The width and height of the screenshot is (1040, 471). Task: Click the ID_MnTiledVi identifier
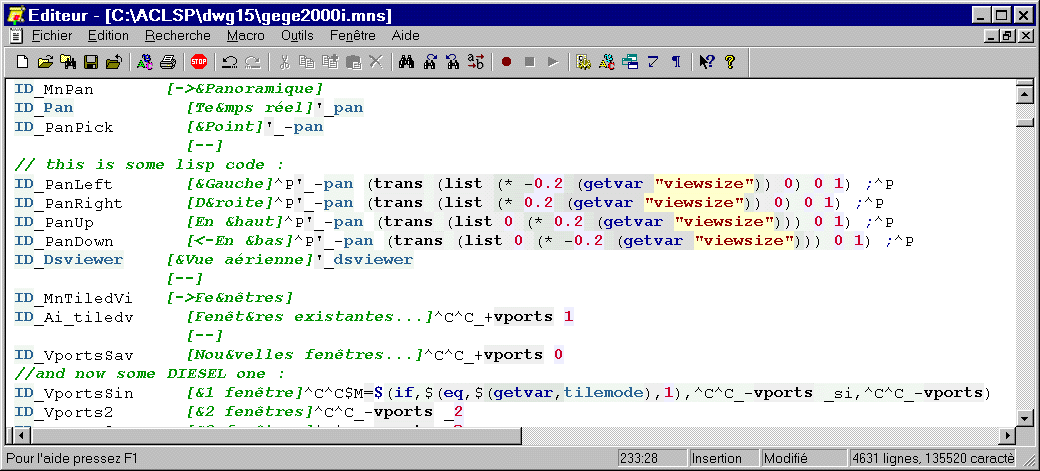pyautogui.click(x=74, y=298)
